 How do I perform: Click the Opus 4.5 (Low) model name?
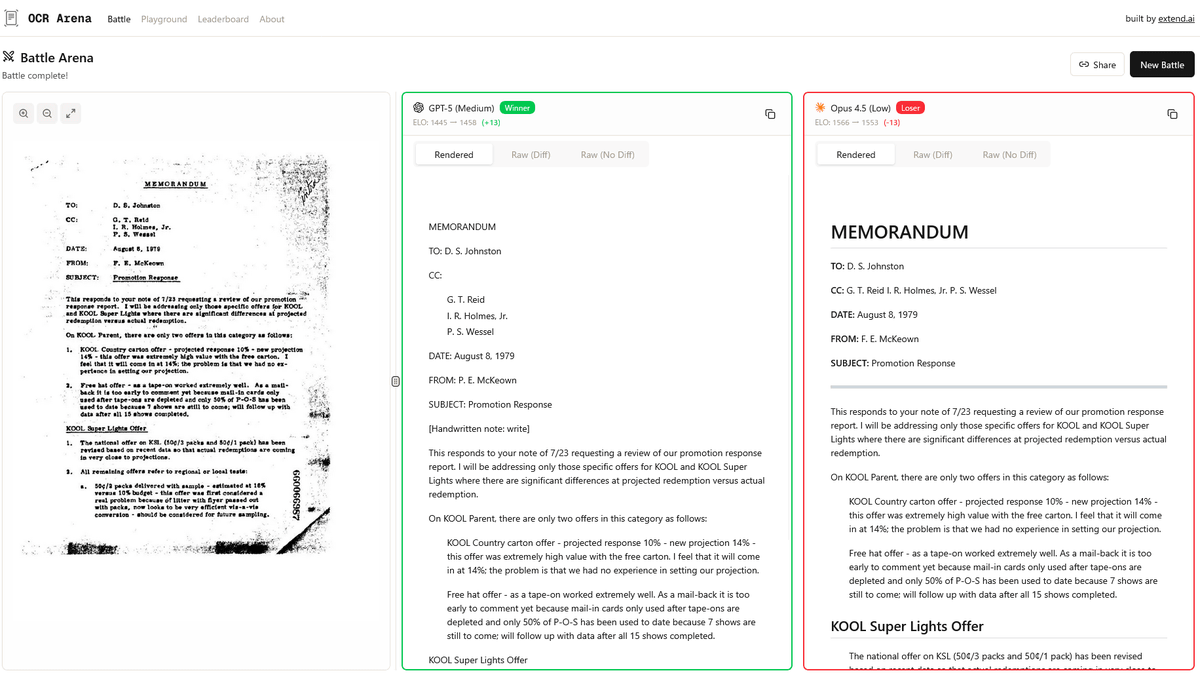[x=860, y=107]
